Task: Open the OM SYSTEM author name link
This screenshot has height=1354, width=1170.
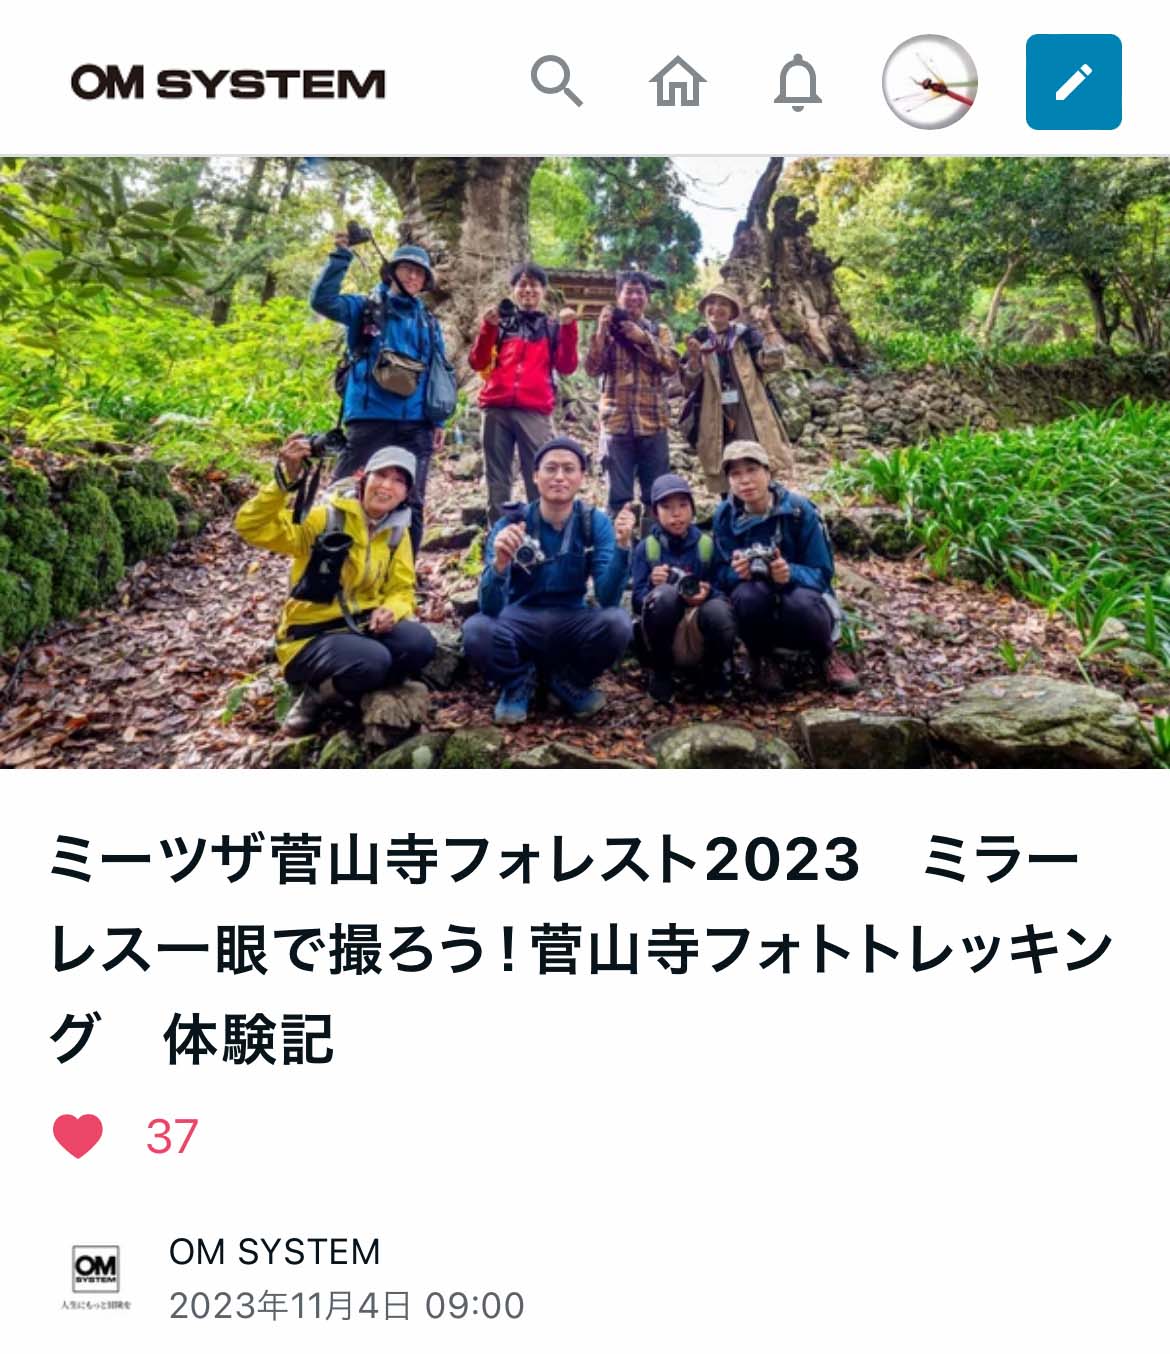Action: pos(274,1251)
